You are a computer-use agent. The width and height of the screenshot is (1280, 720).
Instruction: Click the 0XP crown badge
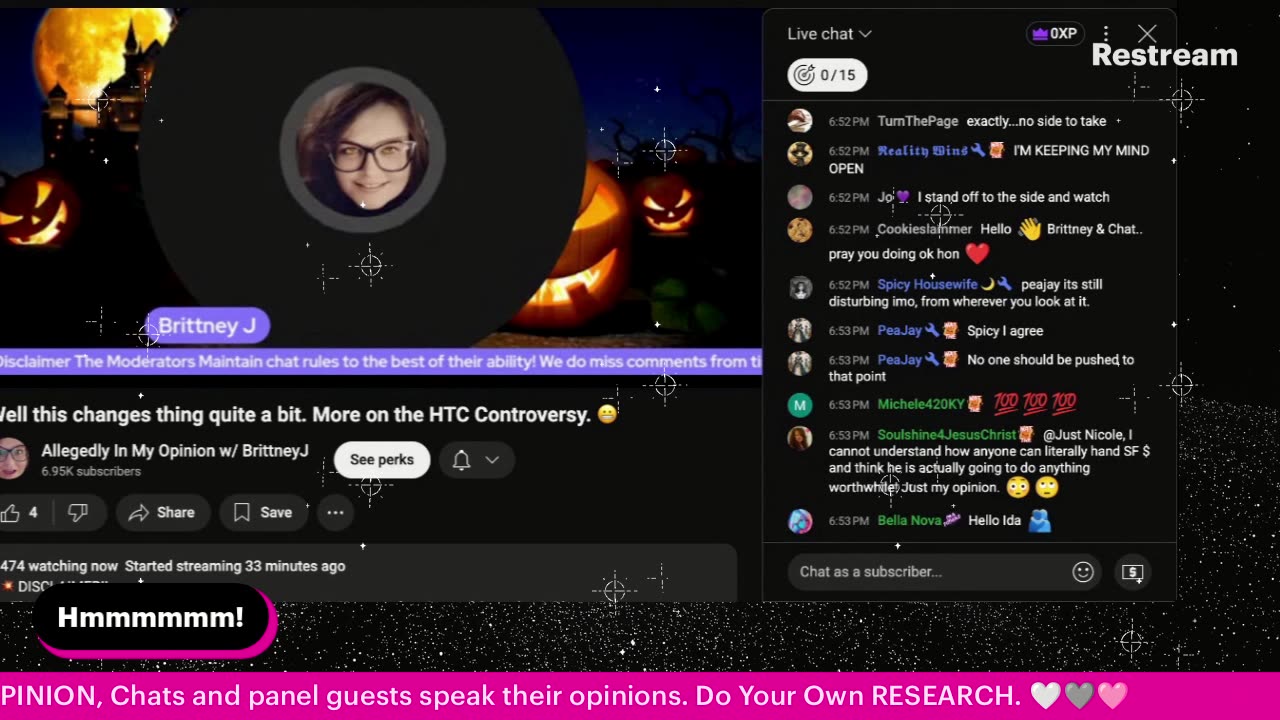coord(1055,34)
